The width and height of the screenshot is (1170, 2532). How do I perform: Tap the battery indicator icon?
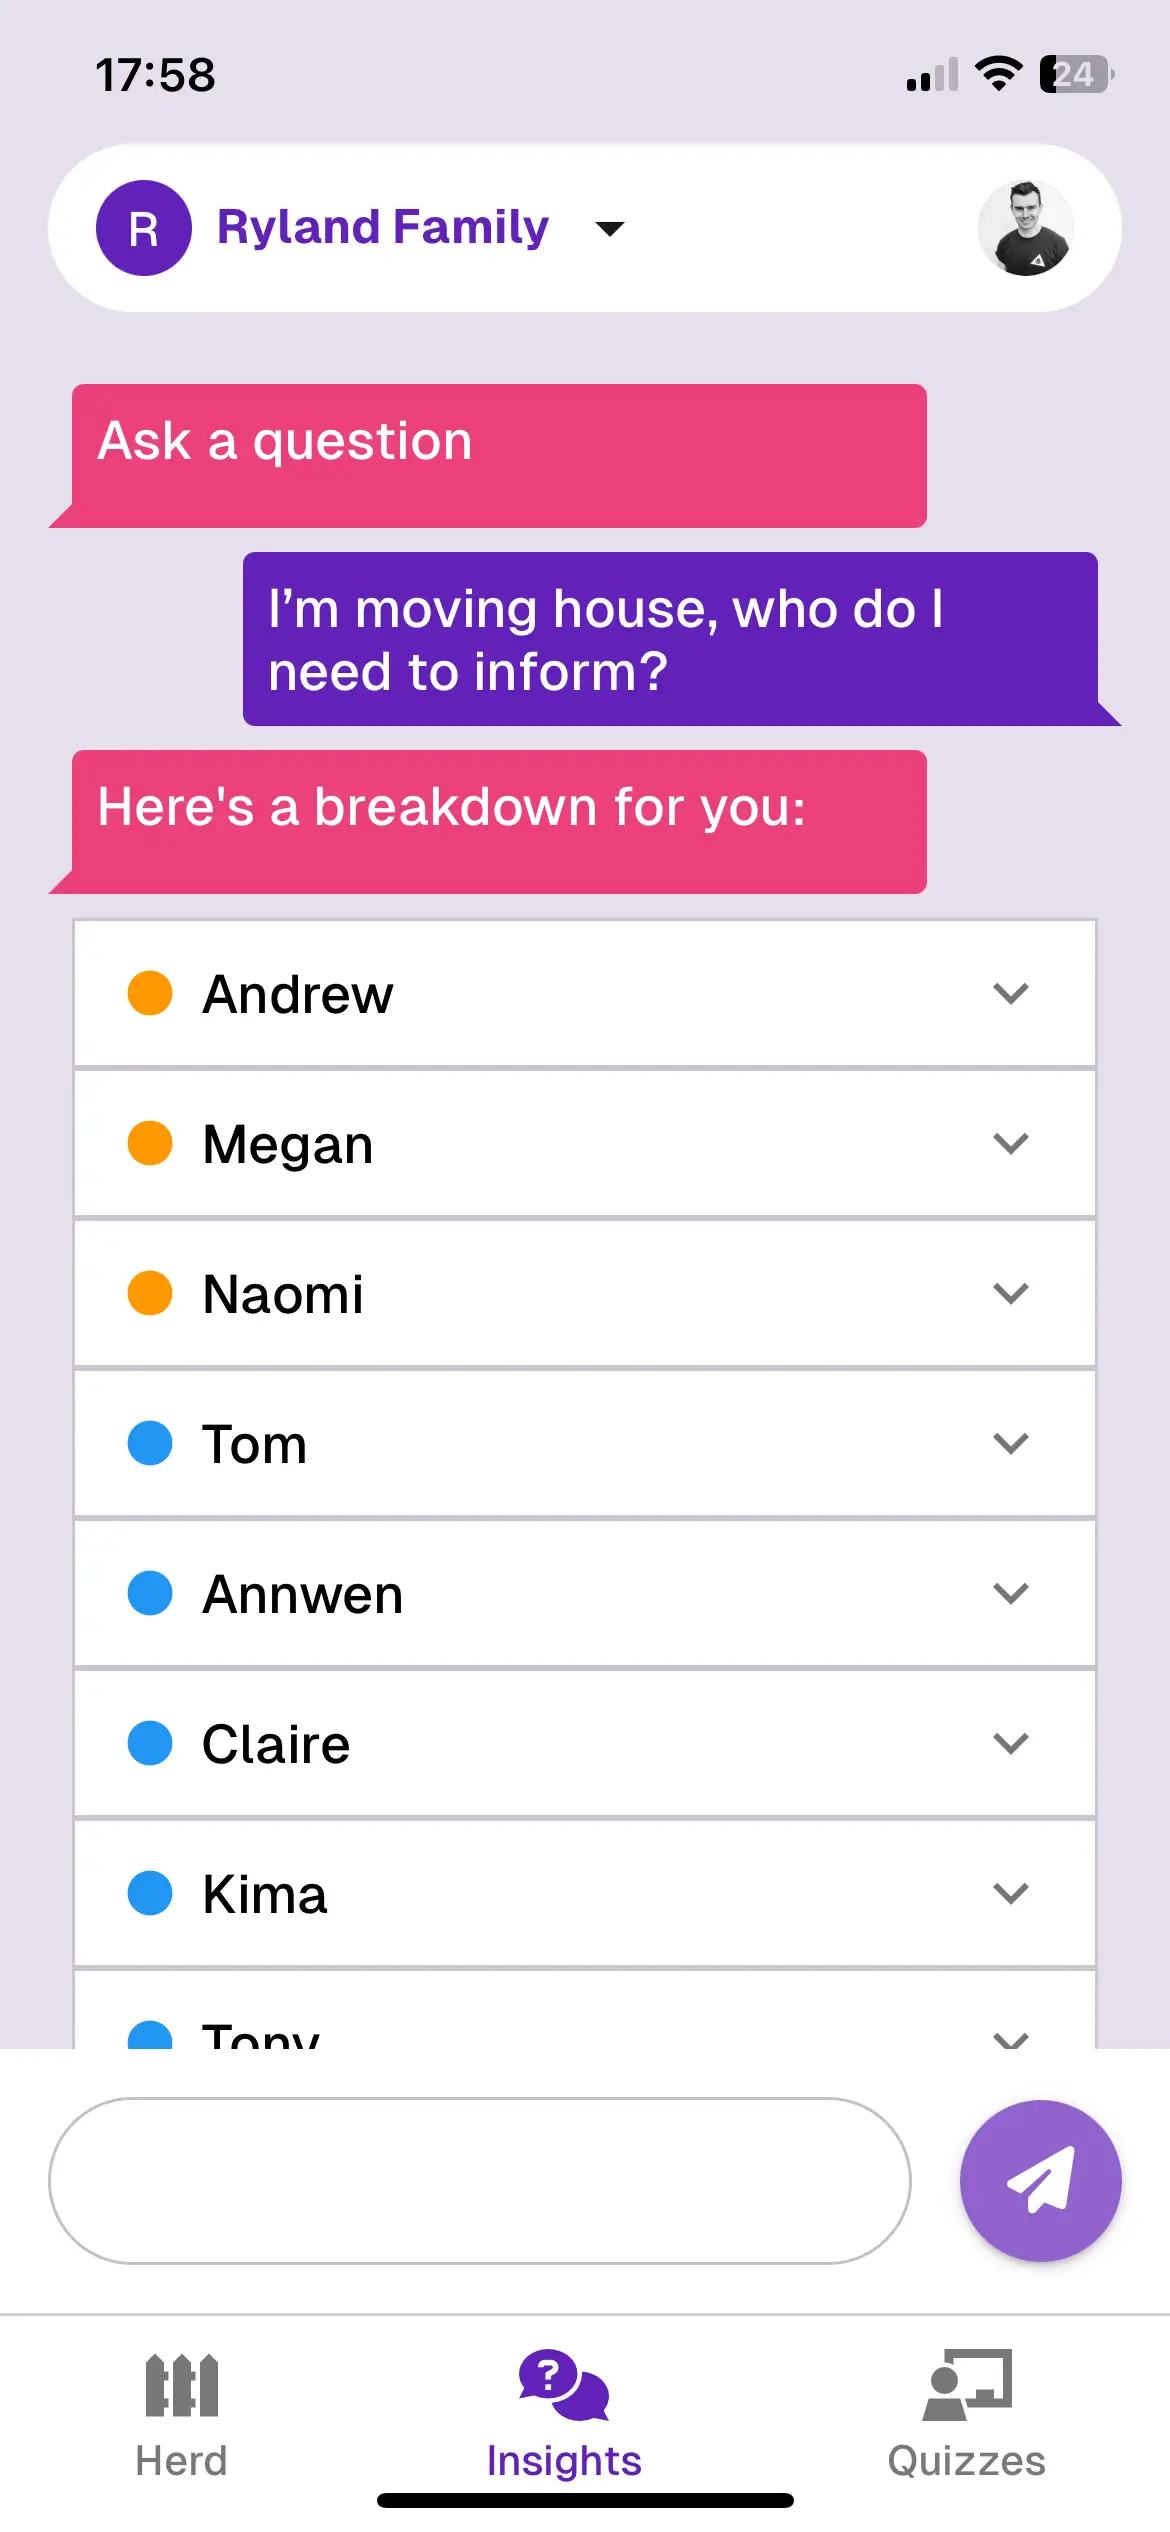pyautogui.click(x=1076, y=74)
